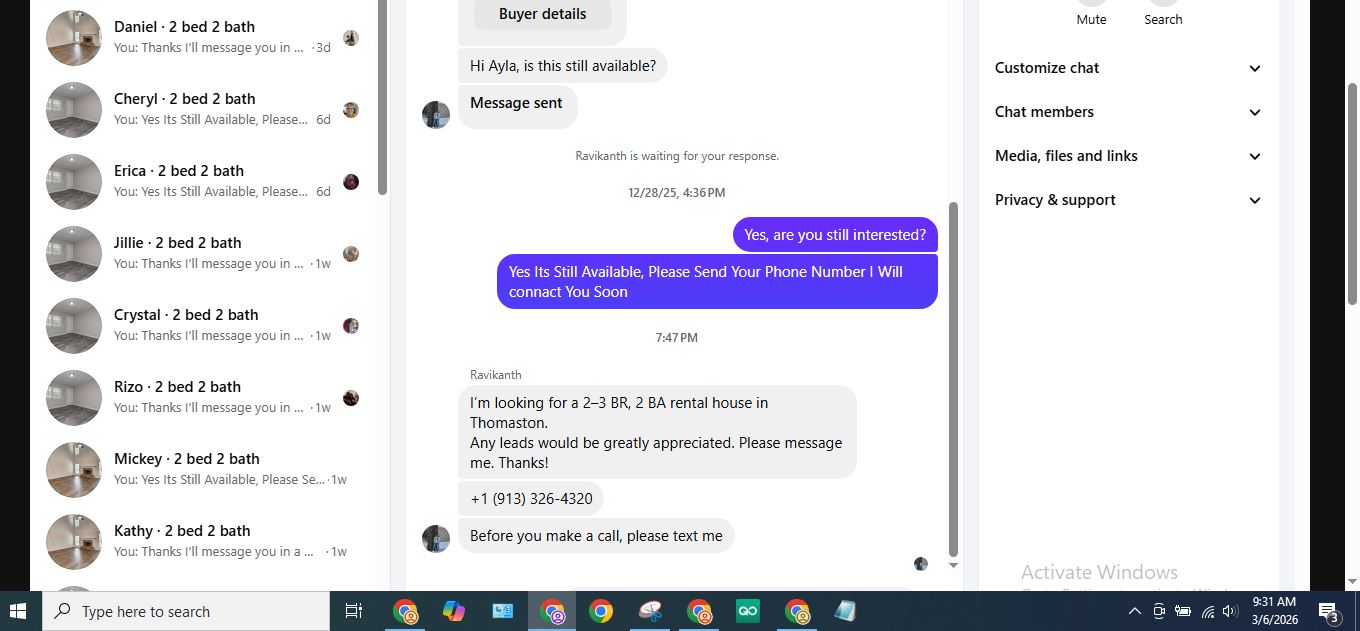The height and width of the screenshot is (631, 1360).
Task: Open the Buyer details button
Action: click(542, 14)
